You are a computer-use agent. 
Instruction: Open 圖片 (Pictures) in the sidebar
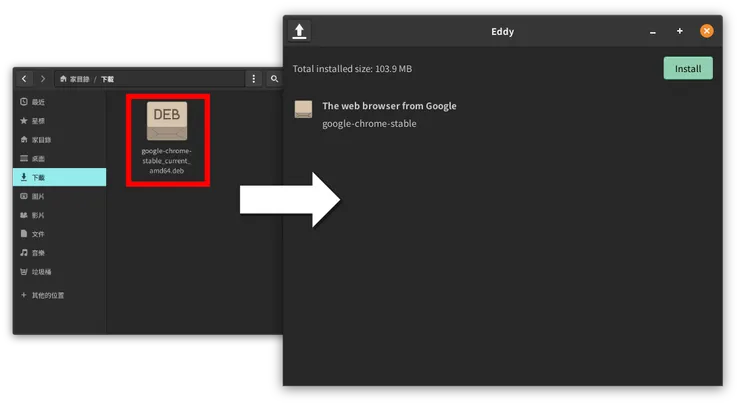click(x=59, y=196)
